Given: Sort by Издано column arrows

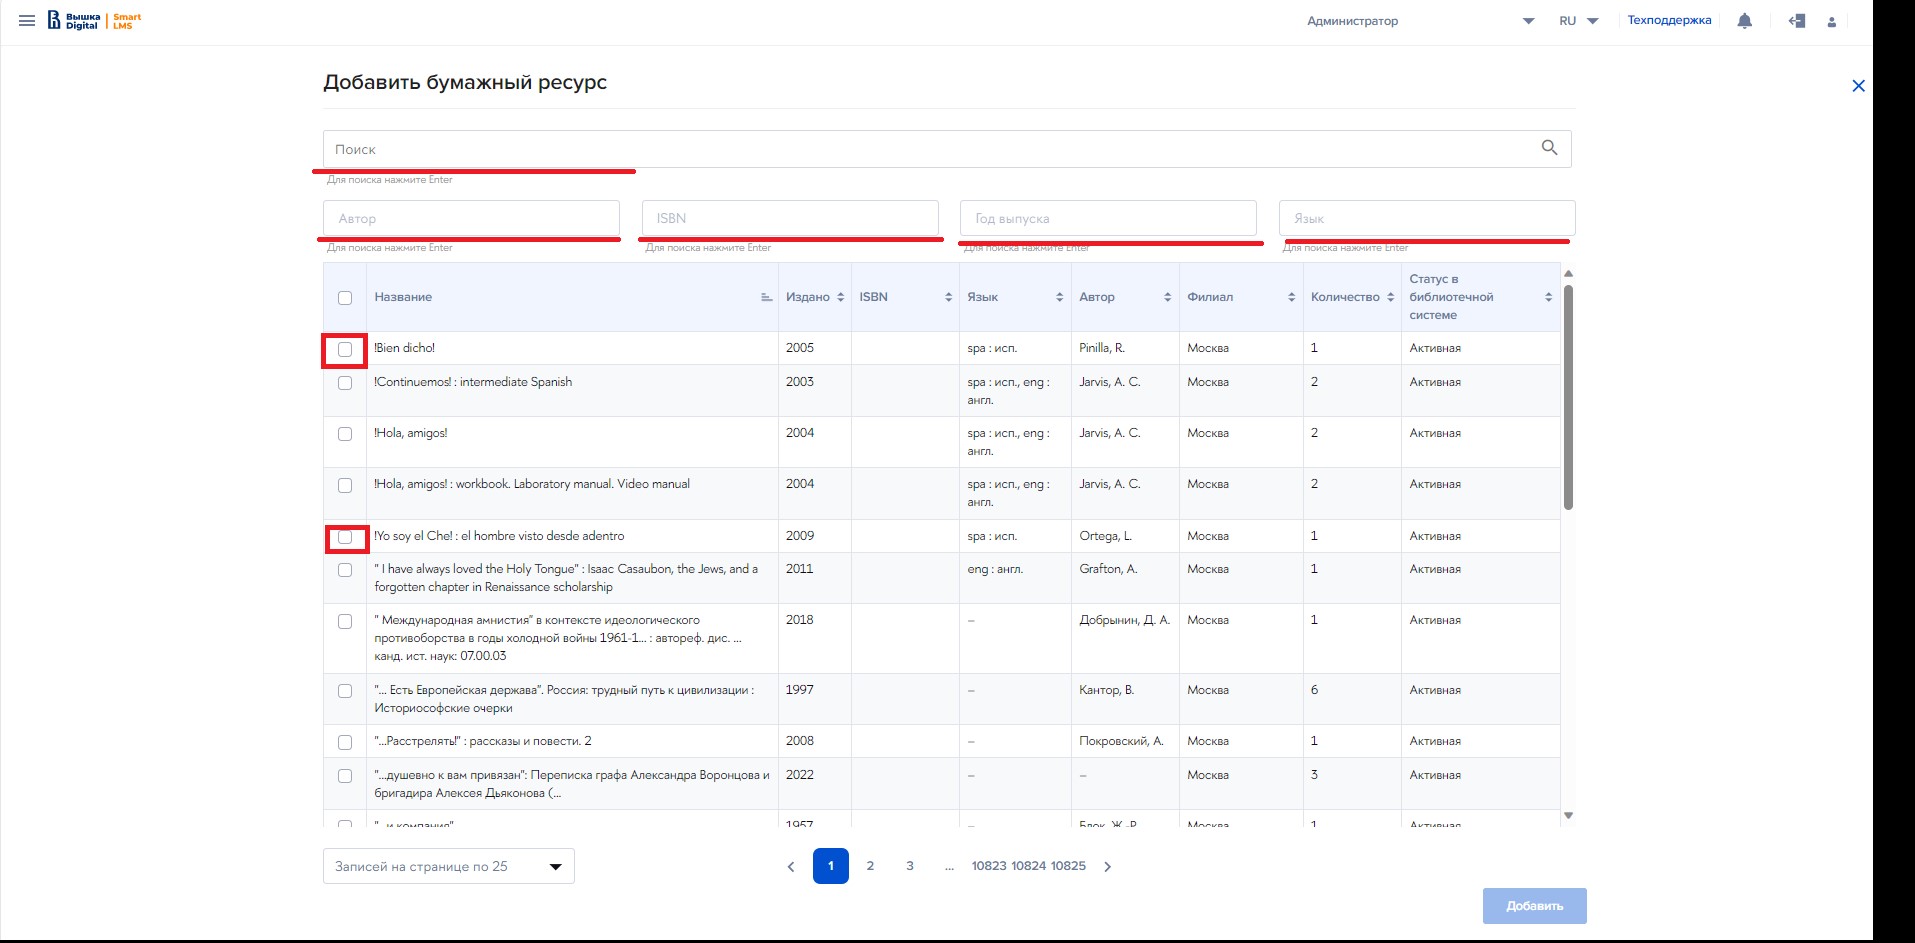Looking at the screenshot, I should [x=840, y=297].
